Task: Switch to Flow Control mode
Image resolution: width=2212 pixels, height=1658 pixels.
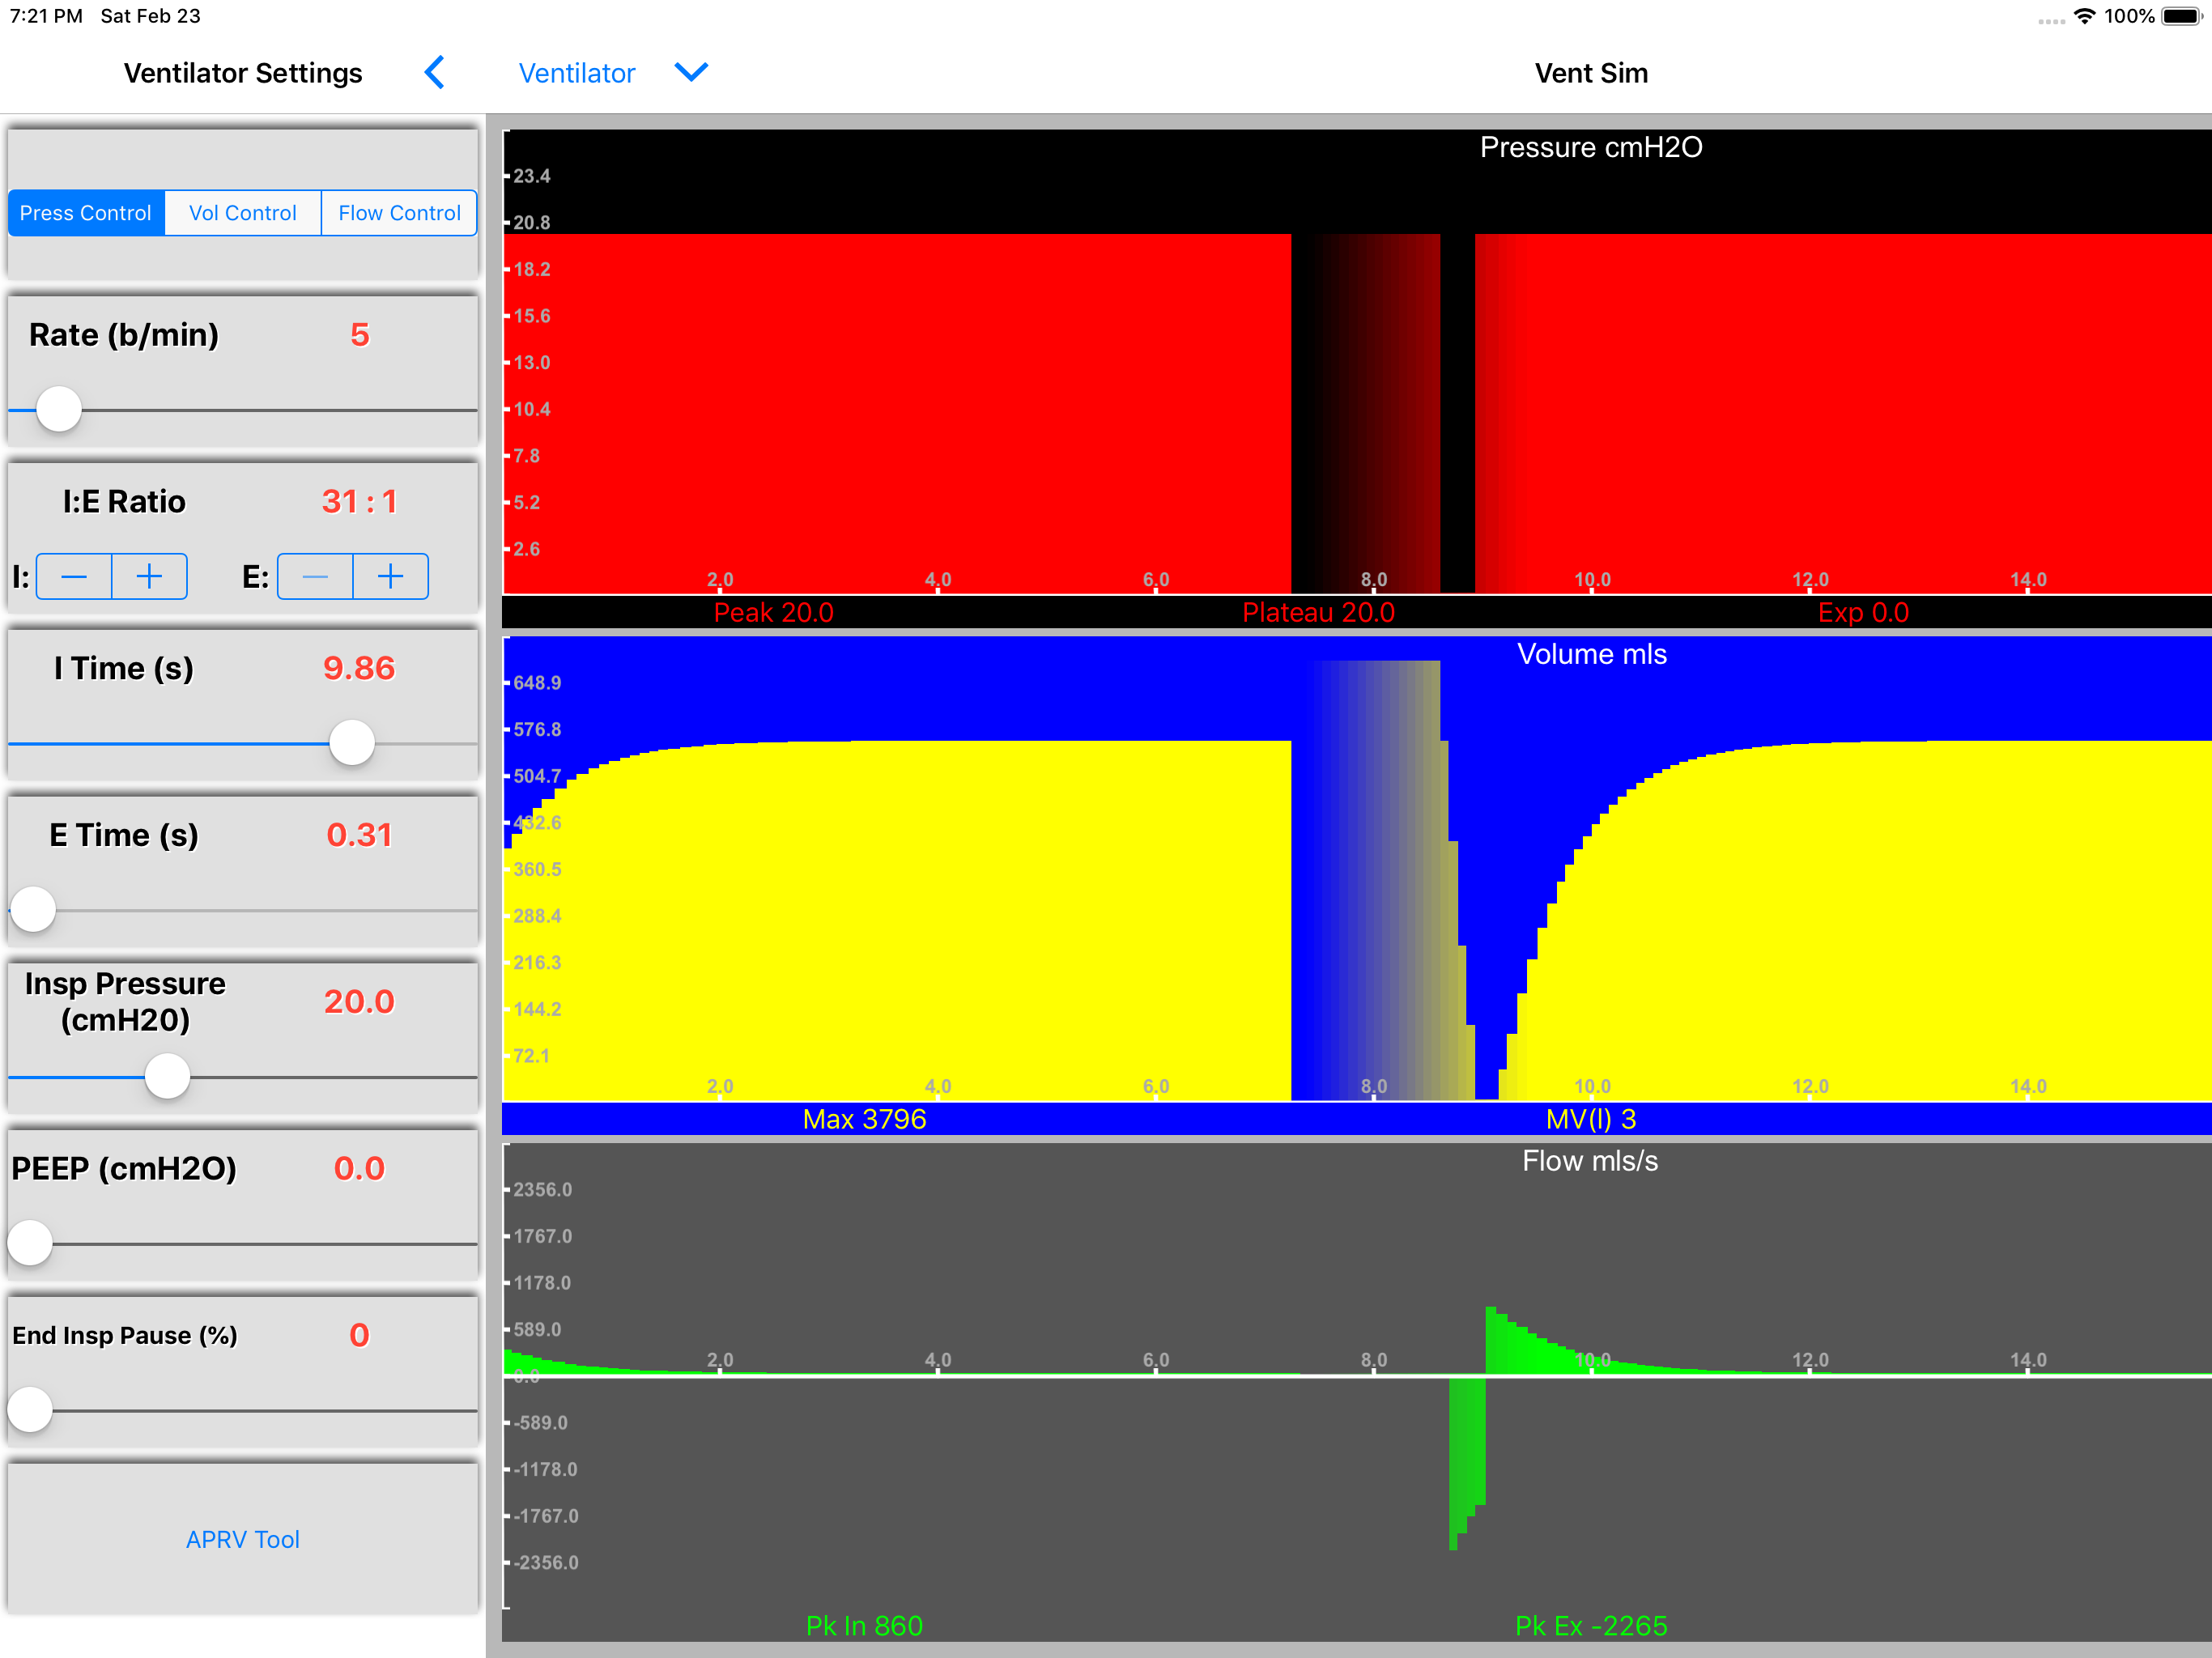Action: (x=399, y=213)
